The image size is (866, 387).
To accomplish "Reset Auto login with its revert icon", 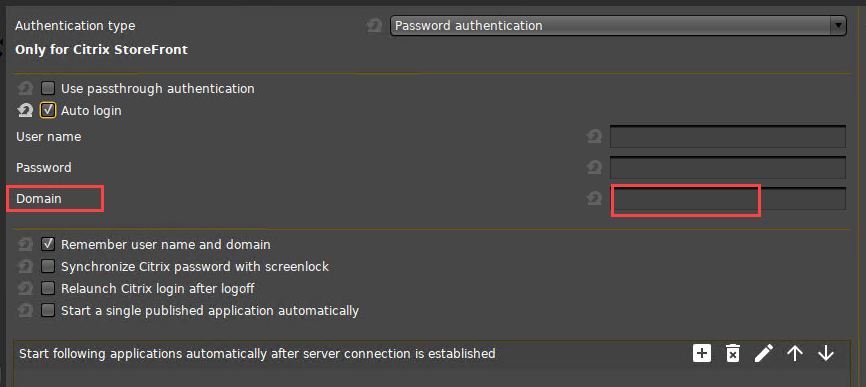I will 25,111.
